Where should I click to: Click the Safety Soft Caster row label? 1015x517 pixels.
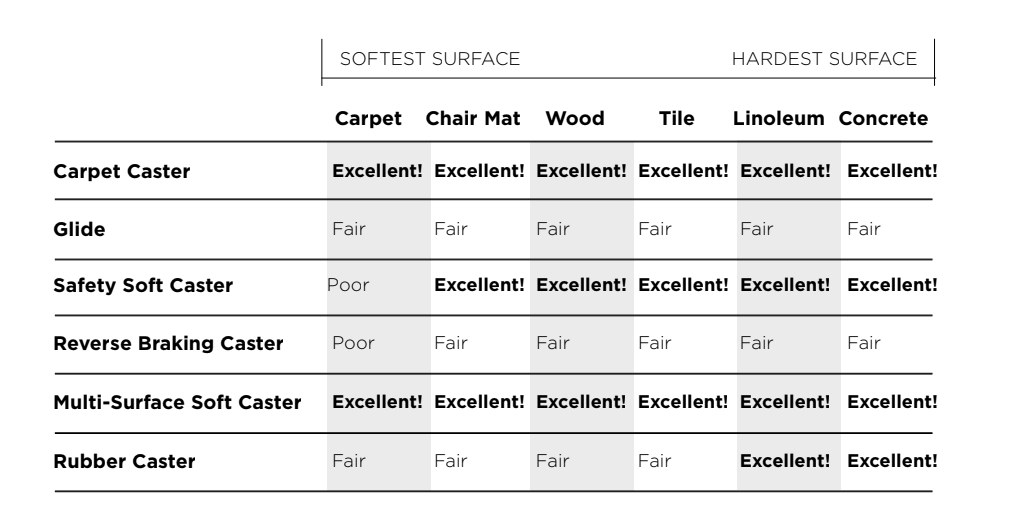coord(143,286)
